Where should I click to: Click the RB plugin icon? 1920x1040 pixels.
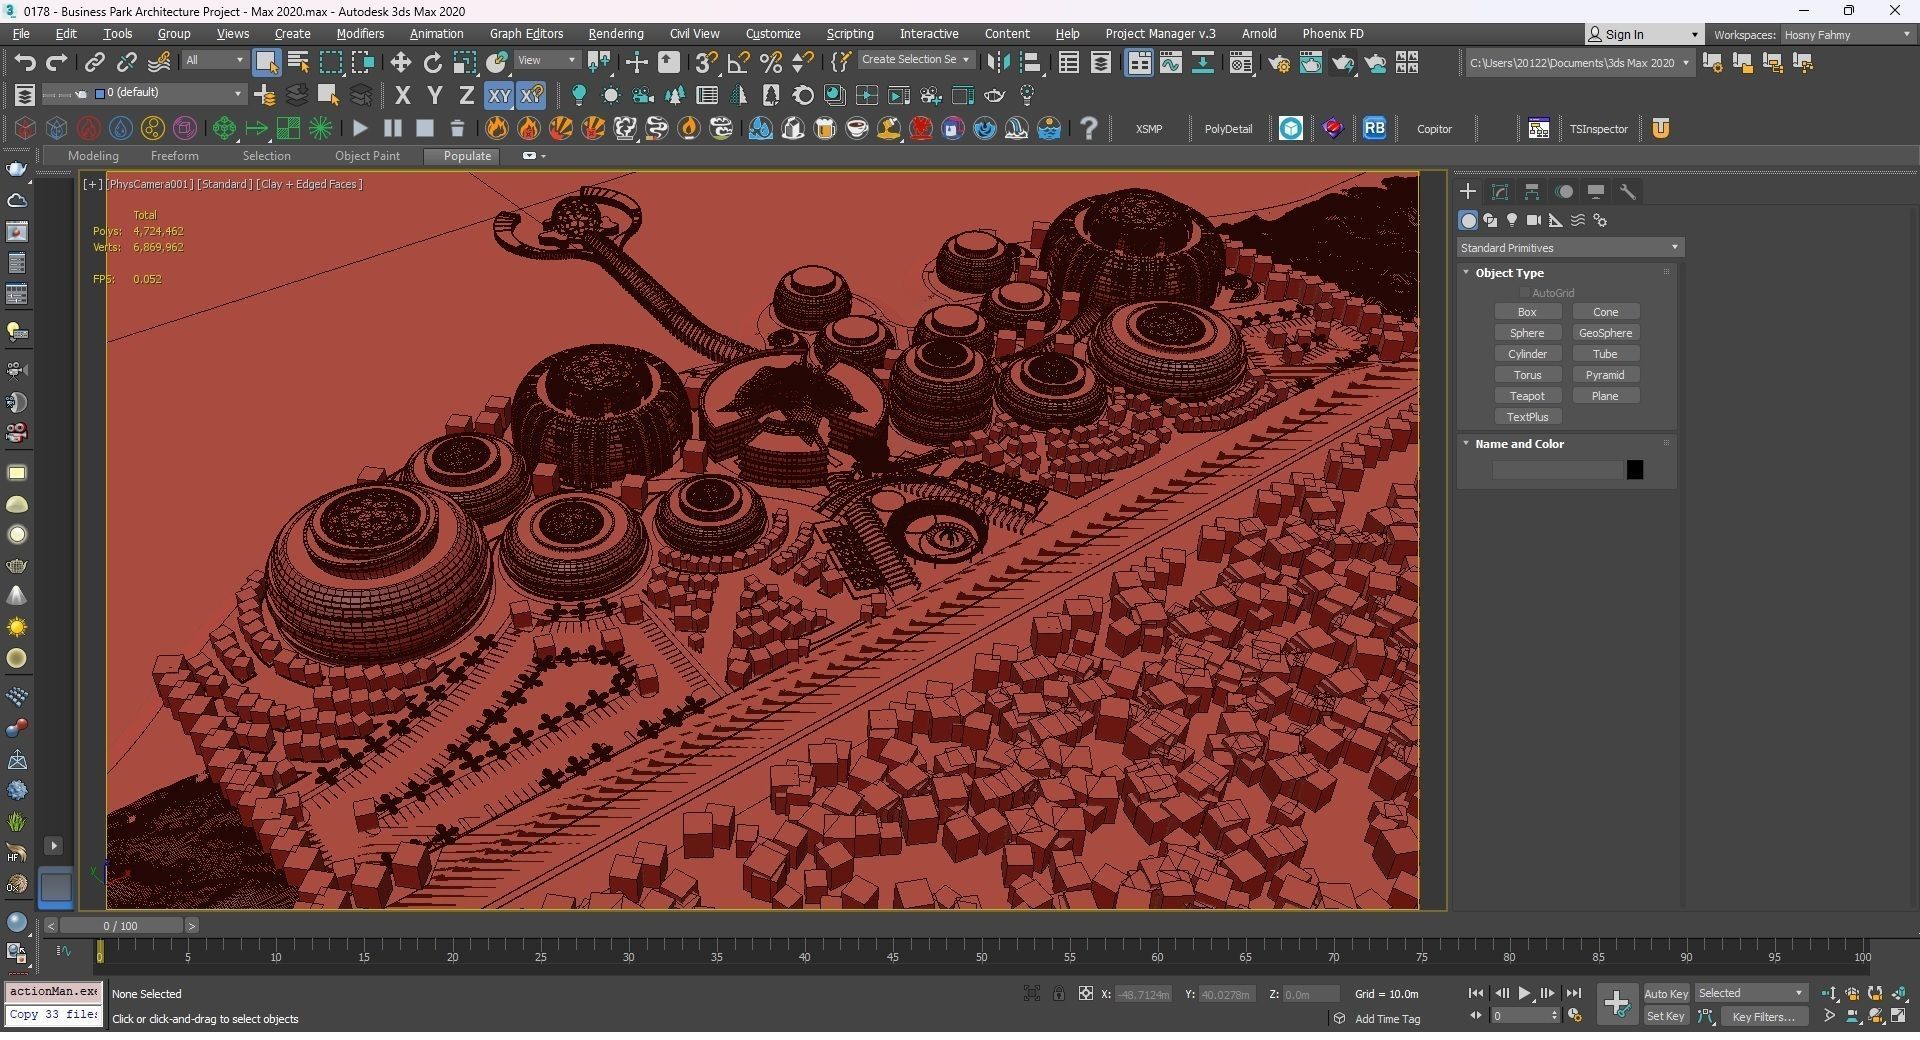(1375, 128)
